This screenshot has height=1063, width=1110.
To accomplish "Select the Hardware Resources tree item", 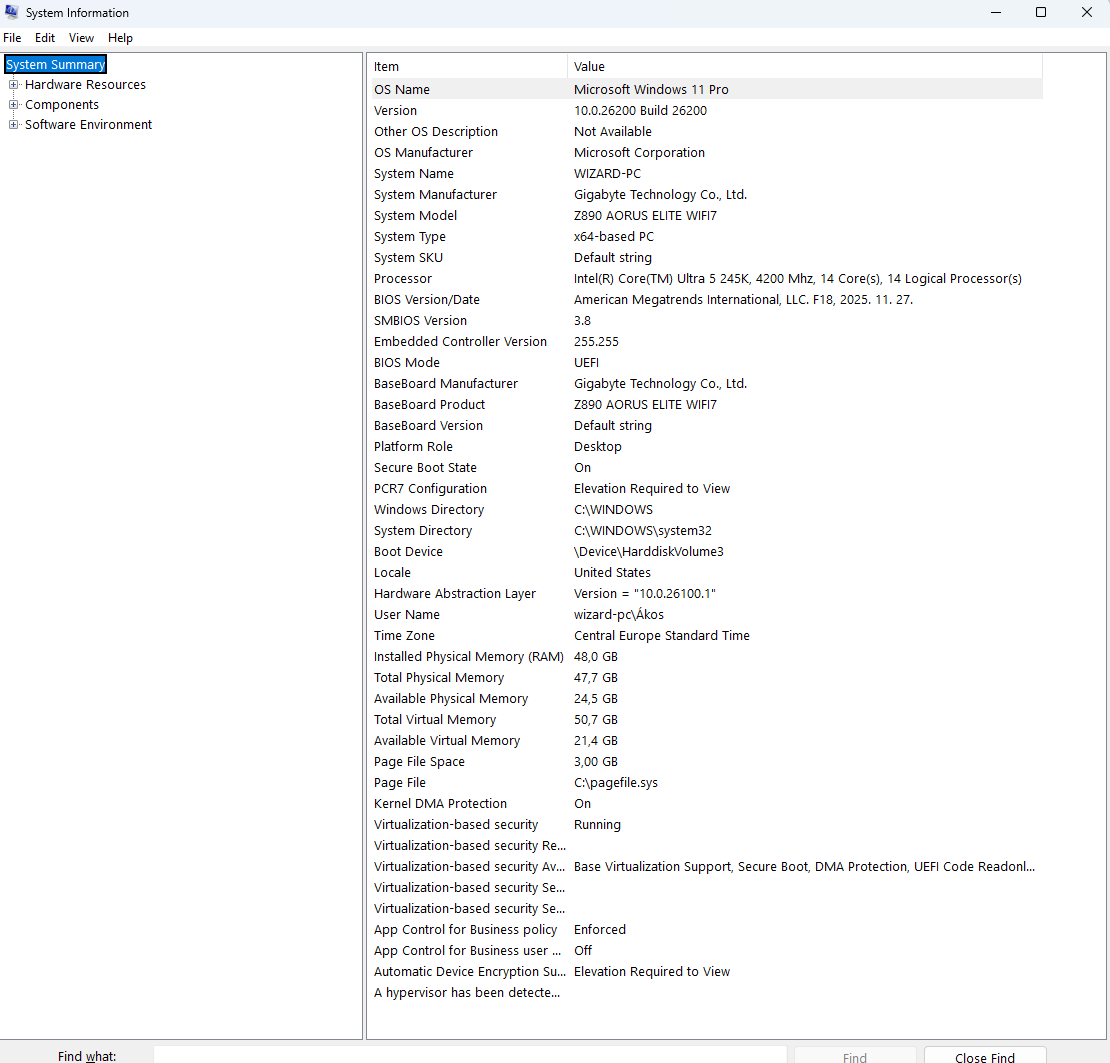I will (x=85, y=85).
